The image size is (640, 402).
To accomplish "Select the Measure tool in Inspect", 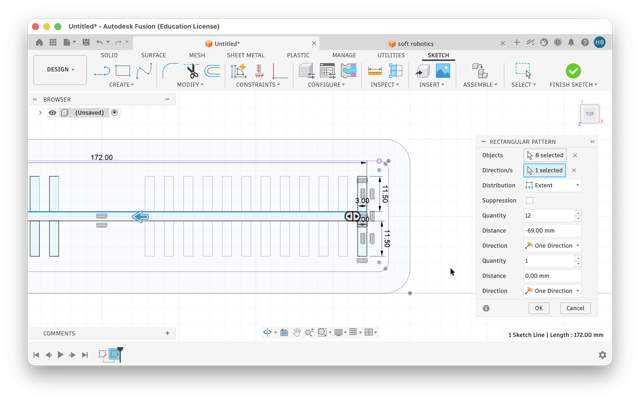I will coord(375,71).
